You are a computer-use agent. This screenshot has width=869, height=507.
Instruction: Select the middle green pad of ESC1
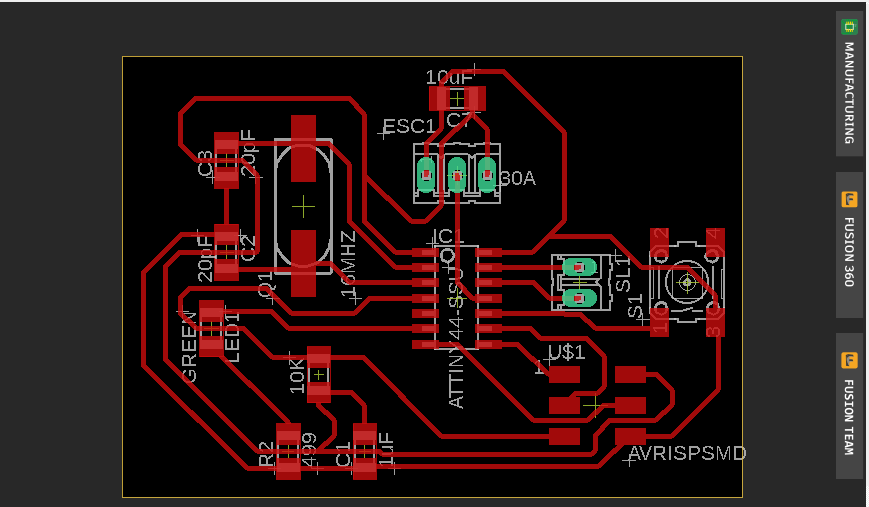[457, 175]
